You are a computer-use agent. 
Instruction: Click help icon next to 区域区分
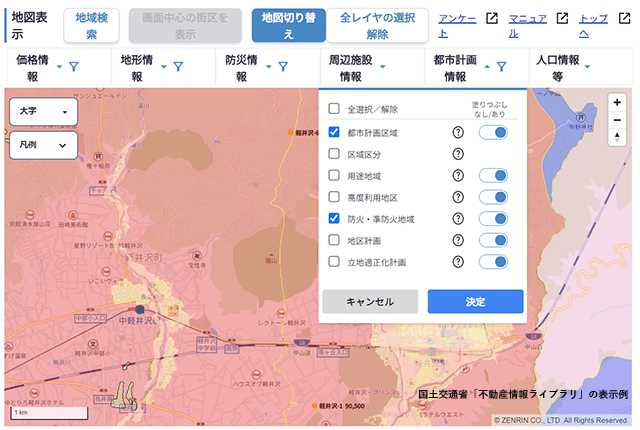pos(458,154)
